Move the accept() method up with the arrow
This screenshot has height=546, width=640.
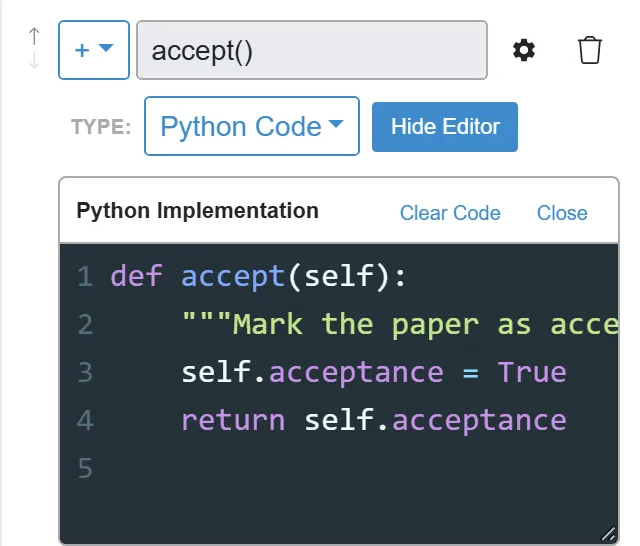coord(34,36)
